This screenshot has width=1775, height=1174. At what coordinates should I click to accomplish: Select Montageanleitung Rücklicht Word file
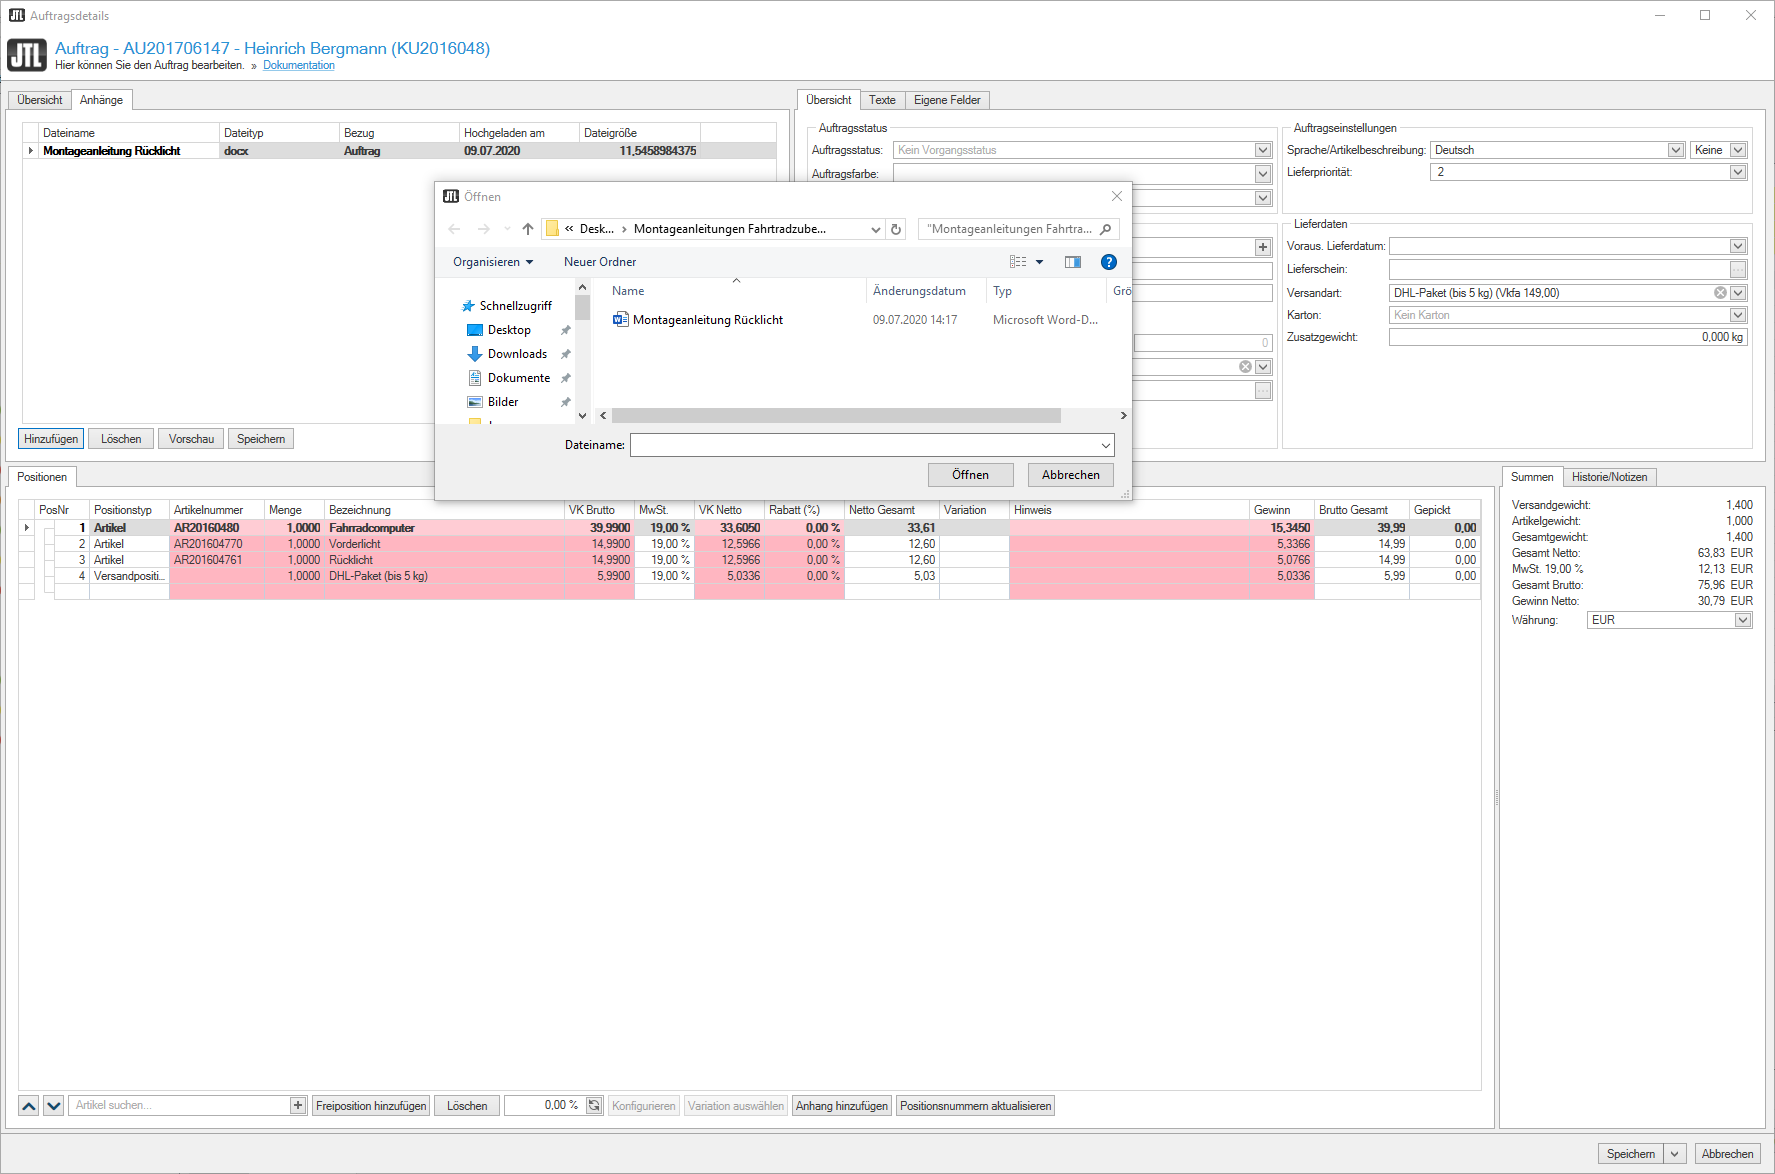(707, 320)
